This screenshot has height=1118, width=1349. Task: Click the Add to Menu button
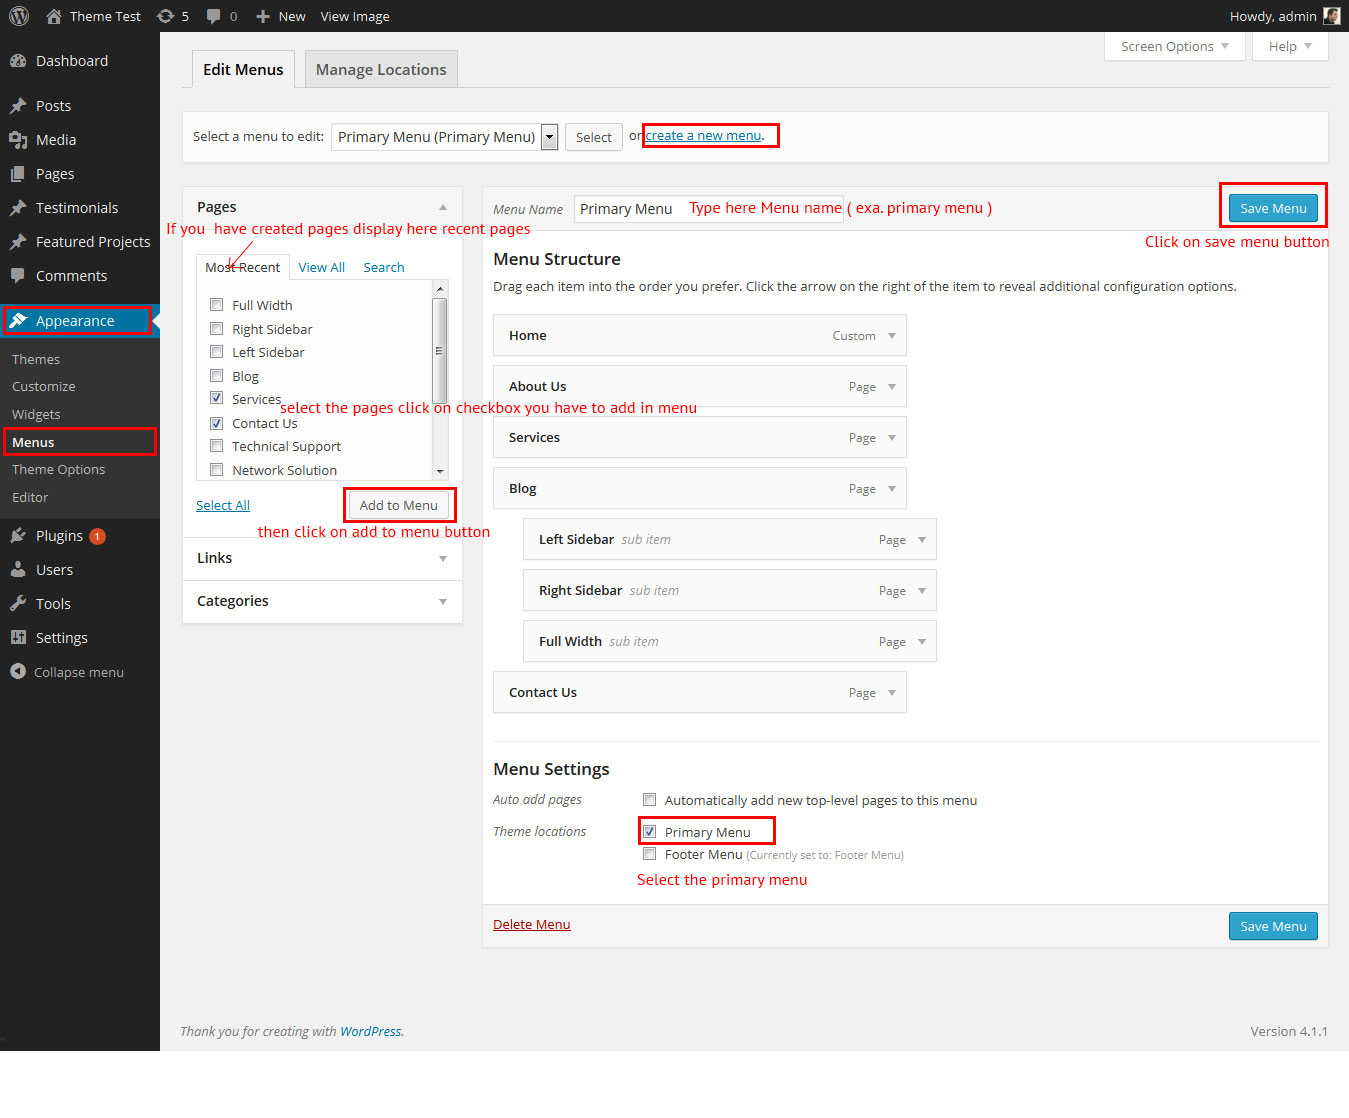399,505
